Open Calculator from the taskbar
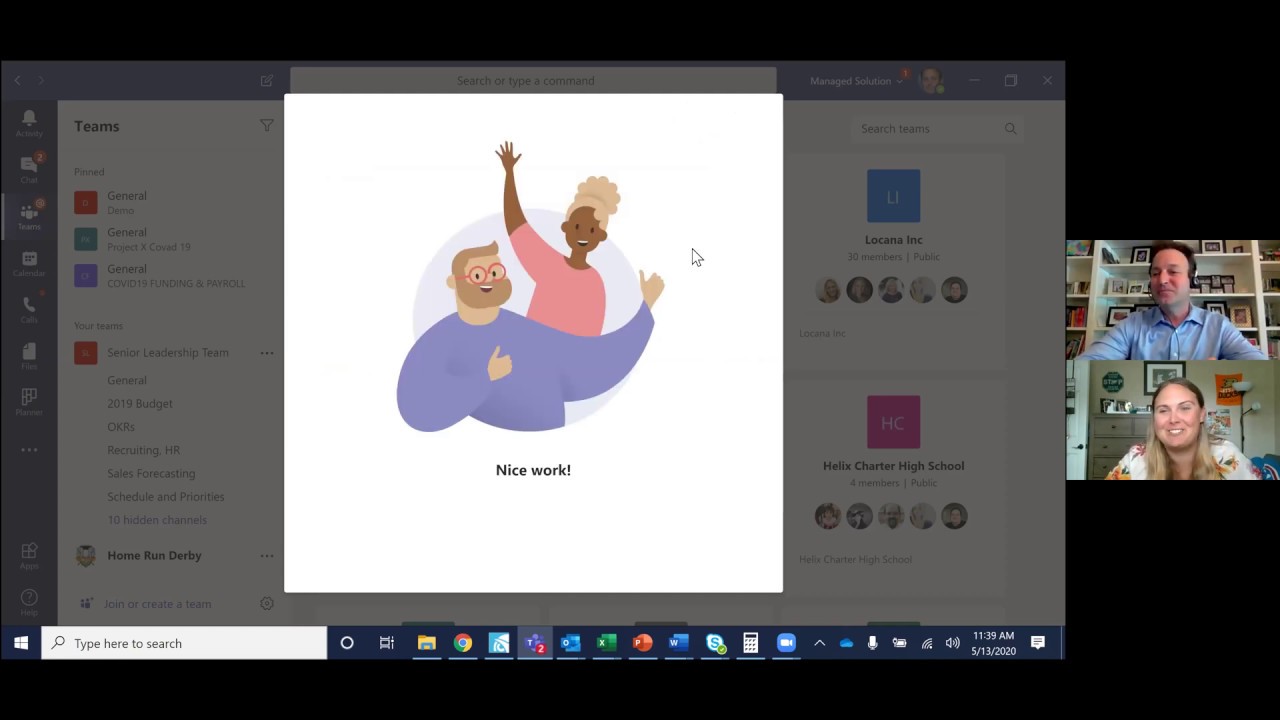Viewport: 1280px width, 720px height. pos(751,643)
